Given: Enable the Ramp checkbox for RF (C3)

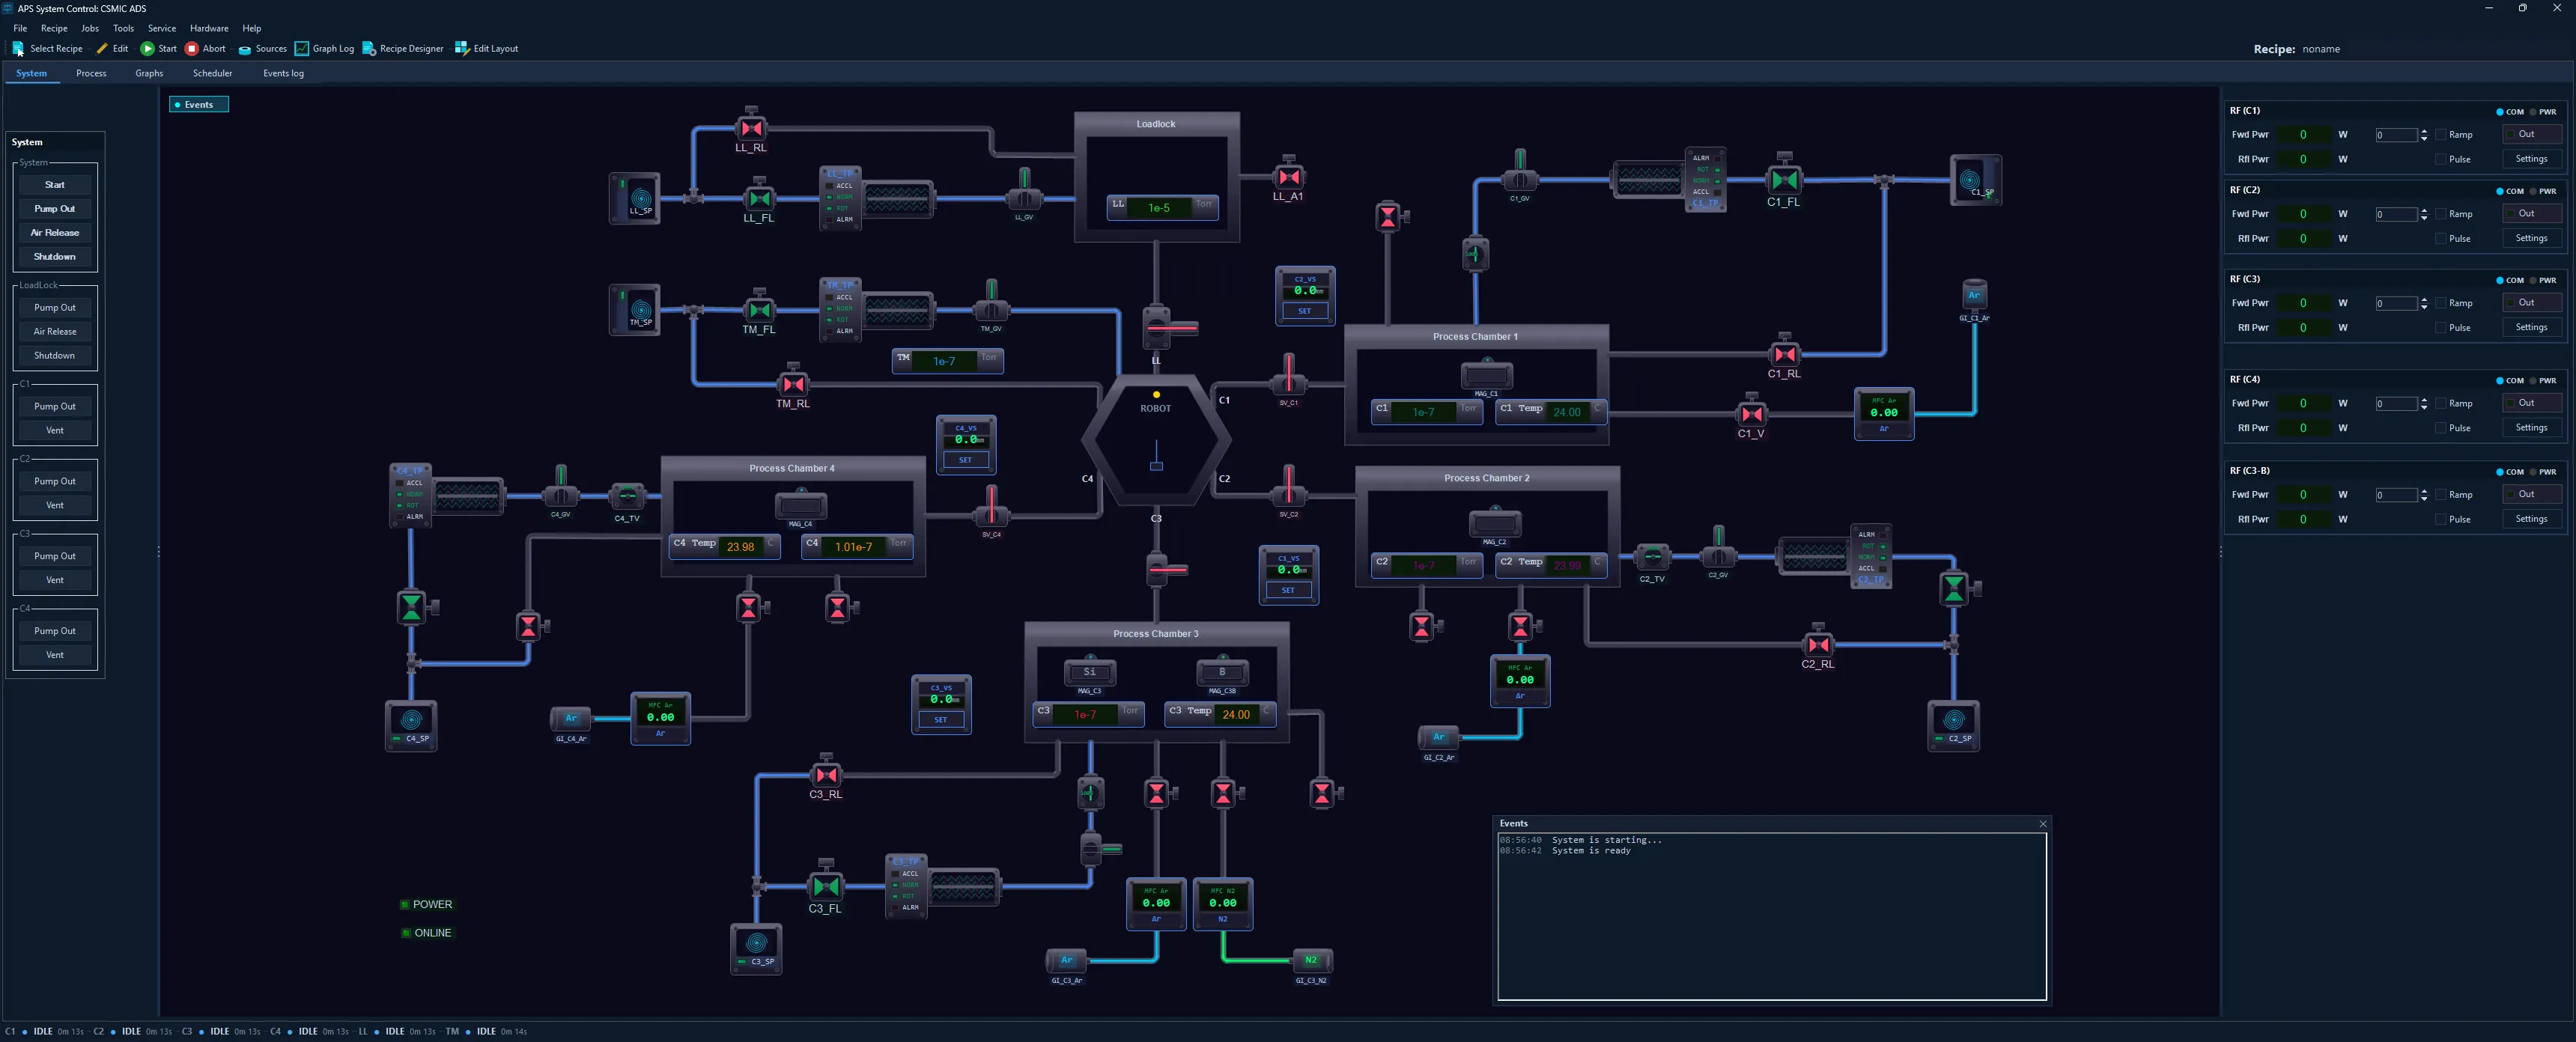Looking at the screenshot, I should 2441,303.
